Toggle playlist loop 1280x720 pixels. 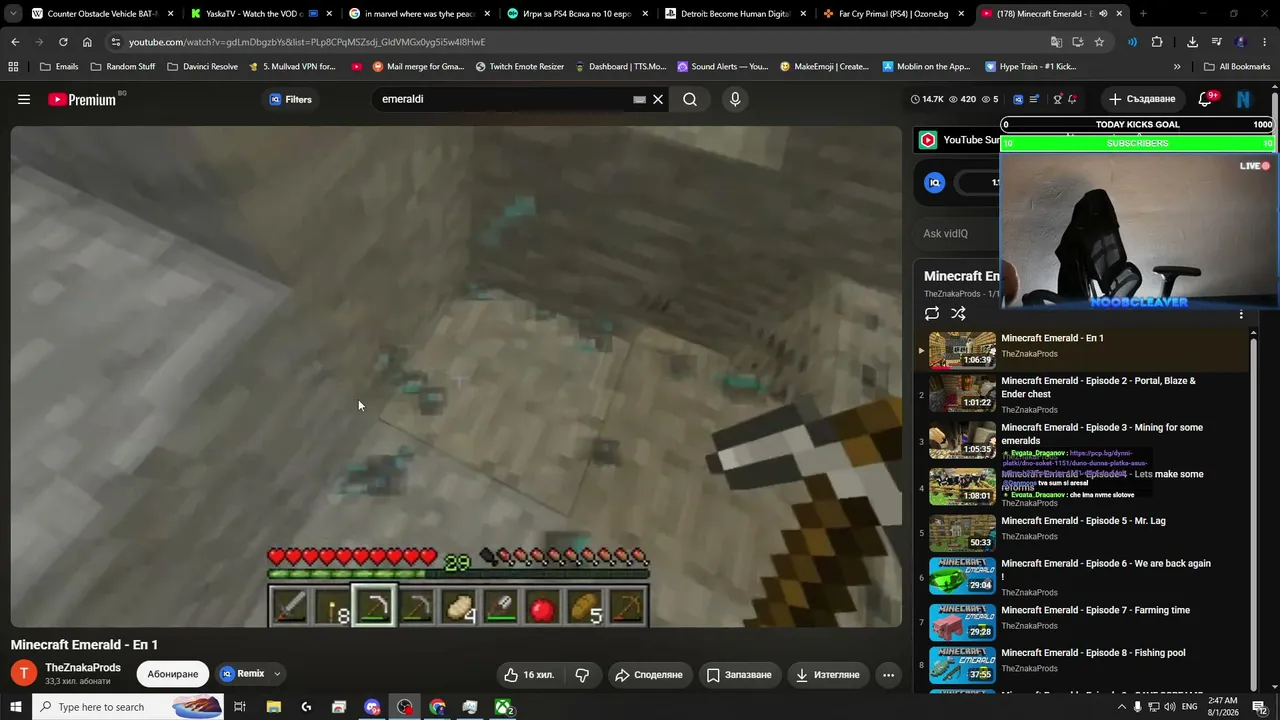coord(932,314)
